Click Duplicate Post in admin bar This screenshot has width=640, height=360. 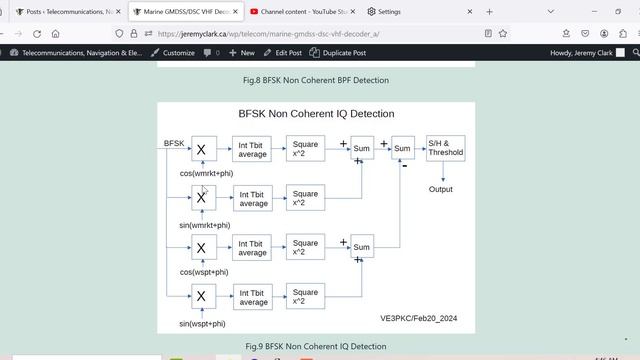[338, 53]
